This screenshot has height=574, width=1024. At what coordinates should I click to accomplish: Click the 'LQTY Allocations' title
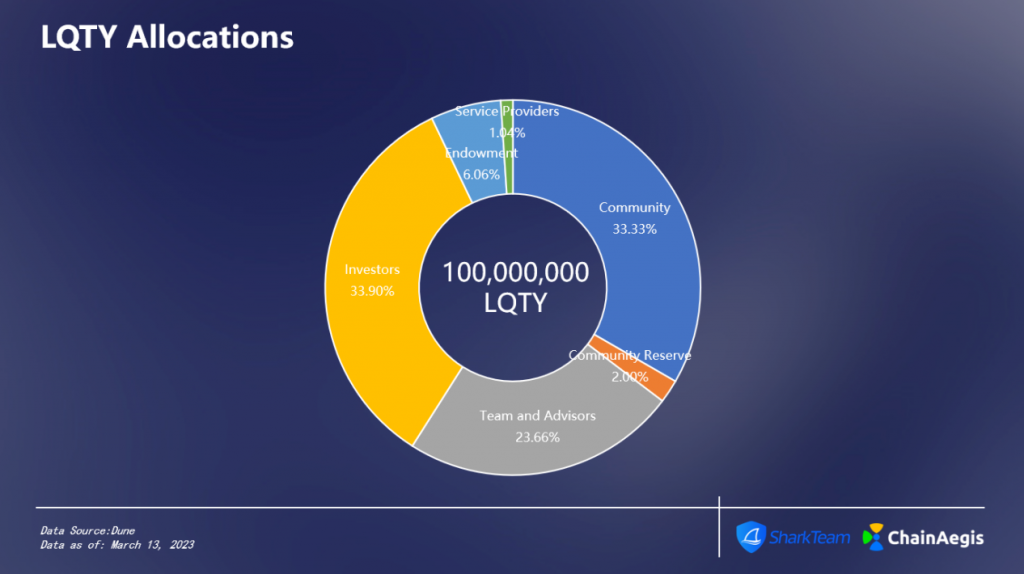pyautogui.click(x=167, y=37)
